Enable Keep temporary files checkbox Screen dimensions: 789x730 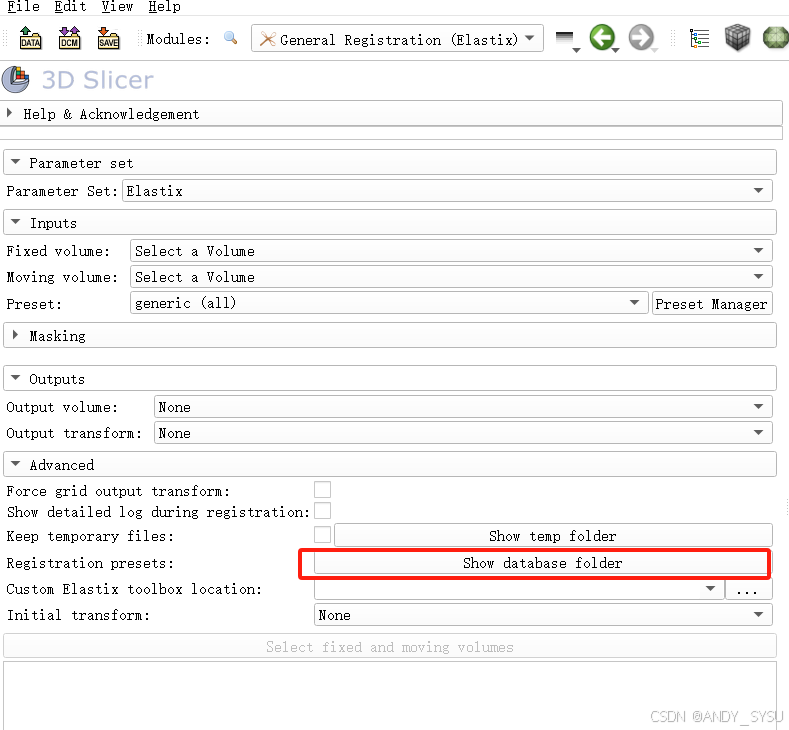322,534
